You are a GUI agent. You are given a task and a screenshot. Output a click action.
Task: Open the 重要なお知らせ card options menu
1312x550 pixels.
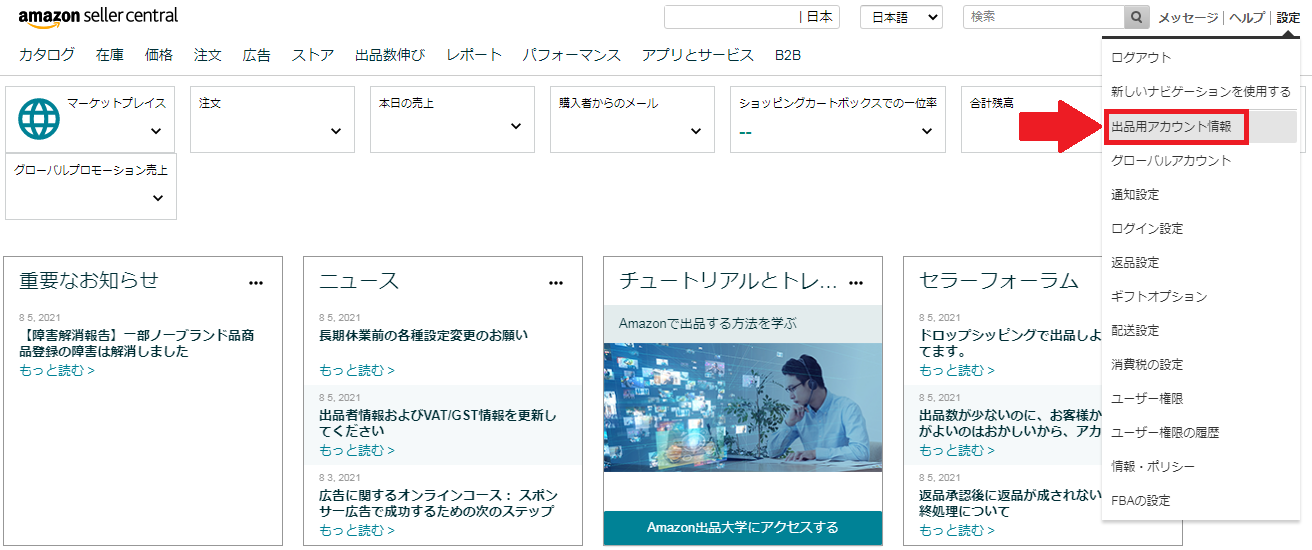tap(256, 283)
